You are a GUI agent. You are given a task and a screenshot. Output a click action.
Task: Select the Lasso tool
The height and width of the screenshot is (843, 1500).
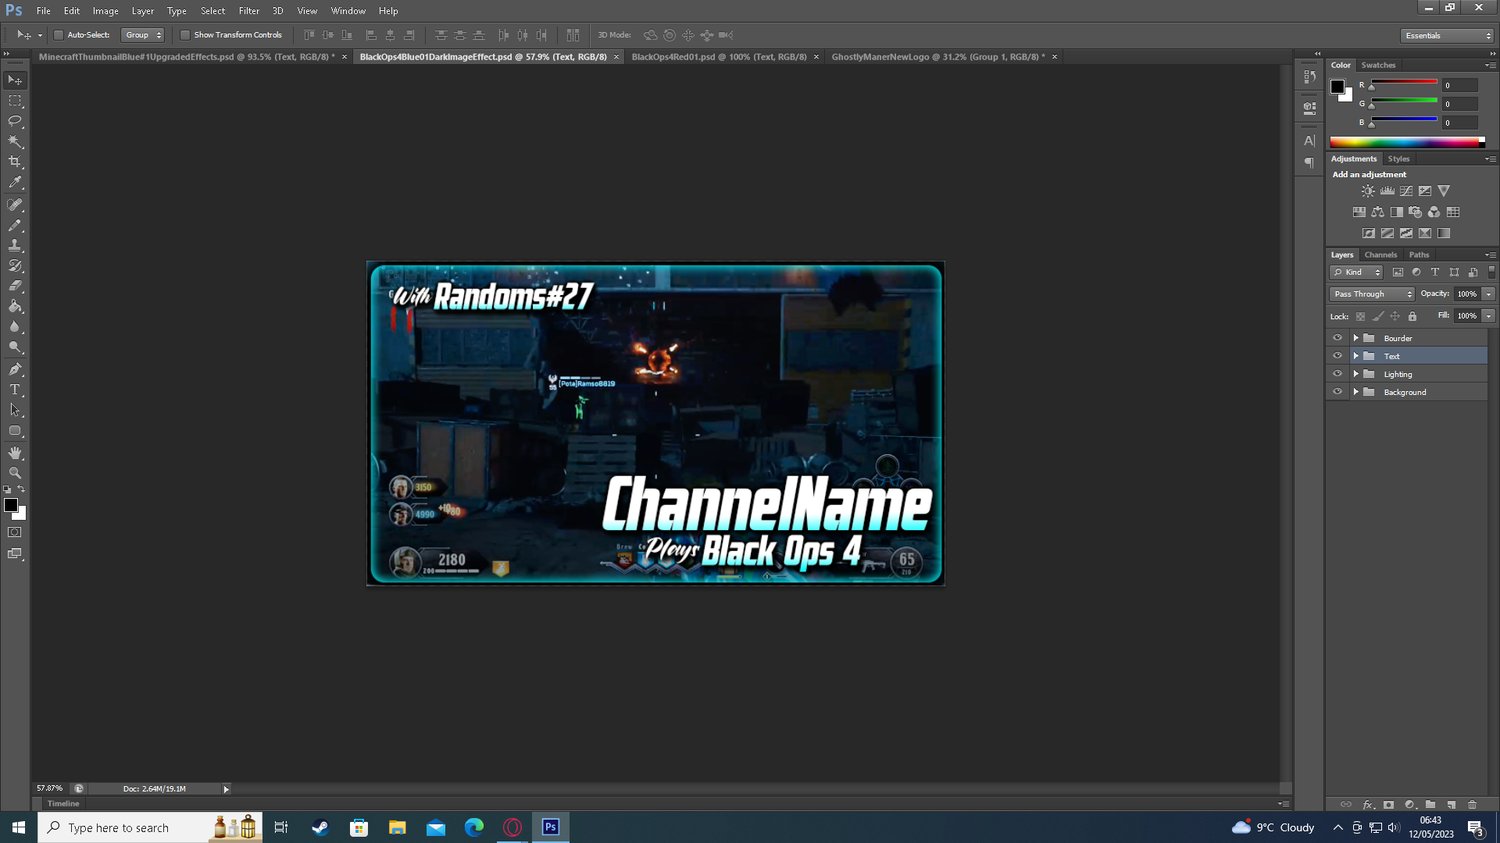pyautogui.click(x=15, y=121)
